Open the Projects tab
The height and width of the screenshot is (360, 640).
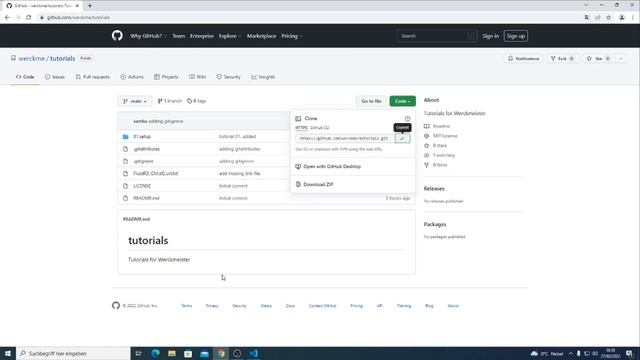(166, 77)
